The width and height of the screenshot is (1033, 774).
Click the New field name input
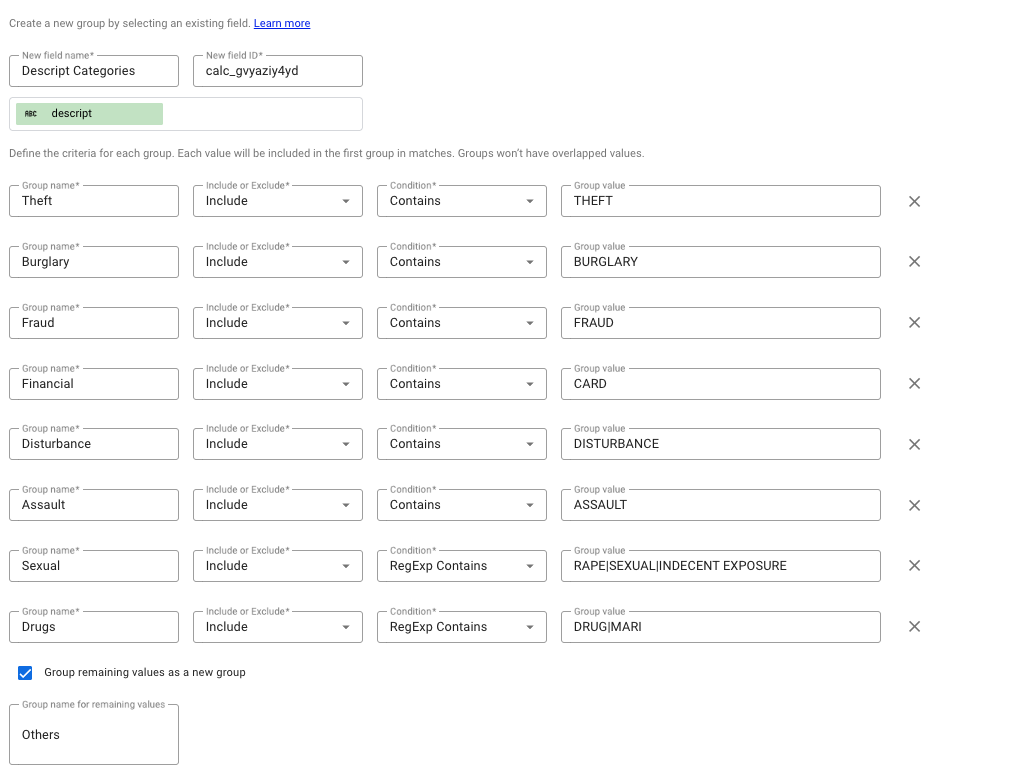pyautogui.click(x=94, y=71)
